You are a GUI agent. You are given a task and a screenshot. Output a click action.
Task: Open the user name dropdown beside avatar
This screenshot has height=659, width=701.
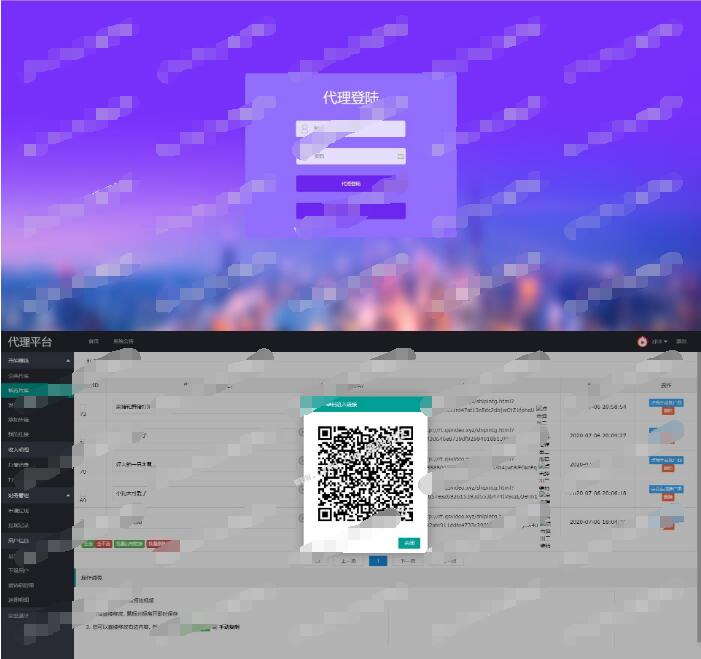[659, 342]
